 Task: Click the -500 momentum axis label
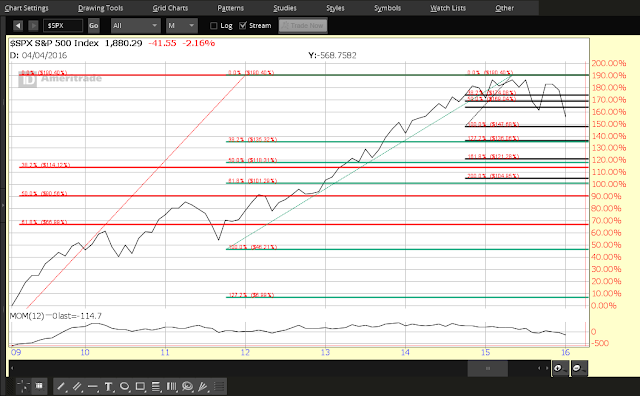tap(600, 343)
